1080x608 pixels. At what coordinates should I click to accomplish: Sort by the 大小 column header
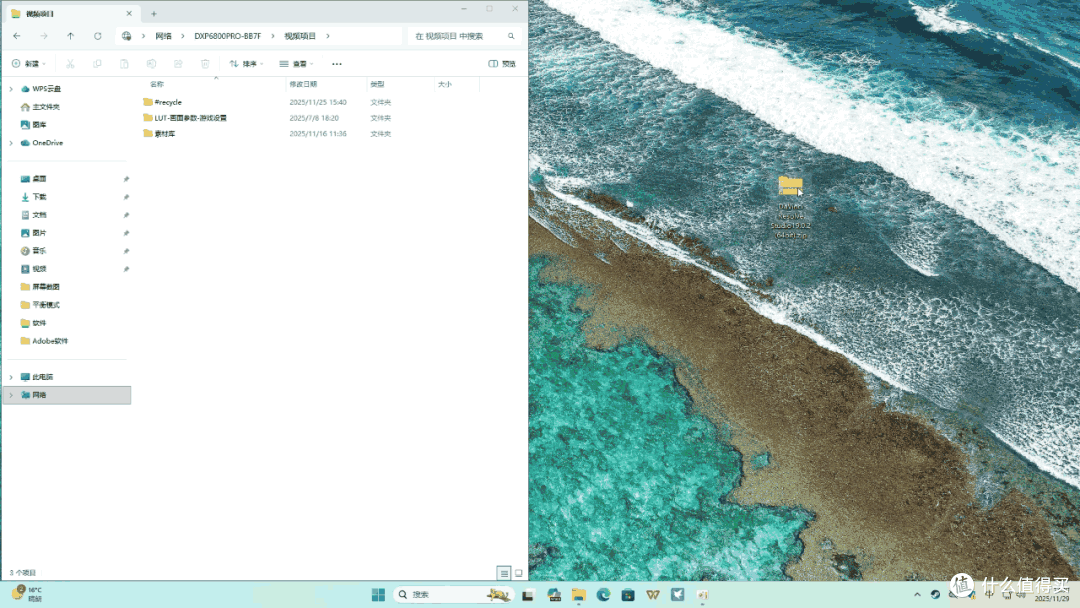pyautogui.click(x=445, y=84)
